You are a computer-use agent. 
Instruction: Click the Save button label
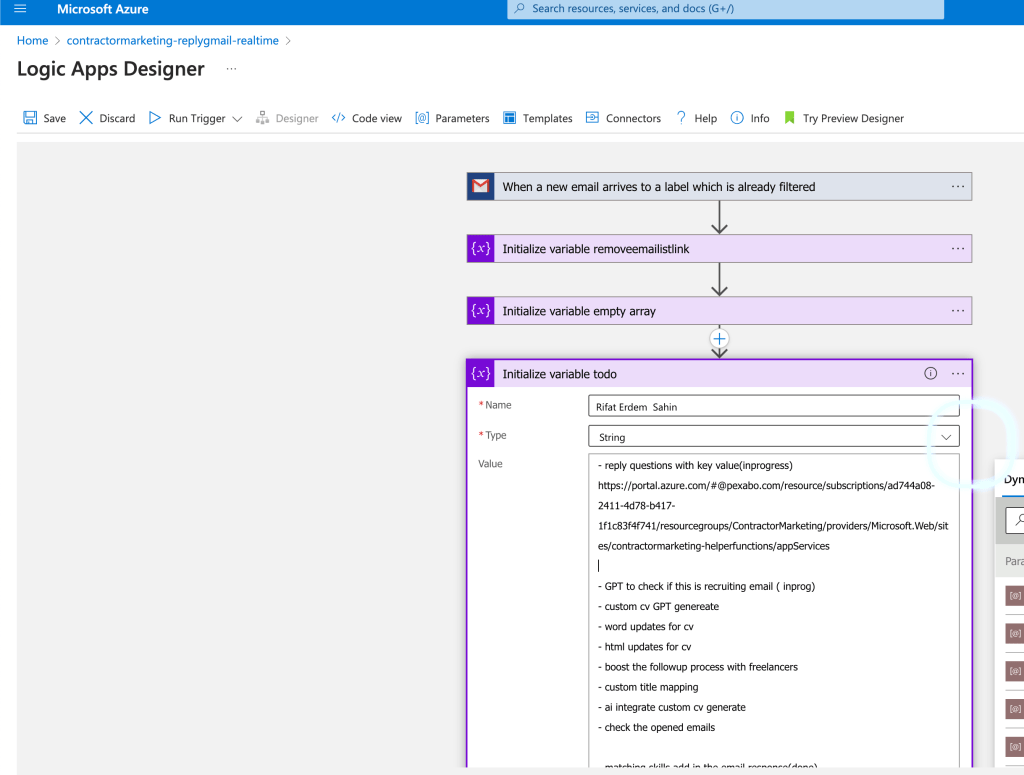[55, 118]
